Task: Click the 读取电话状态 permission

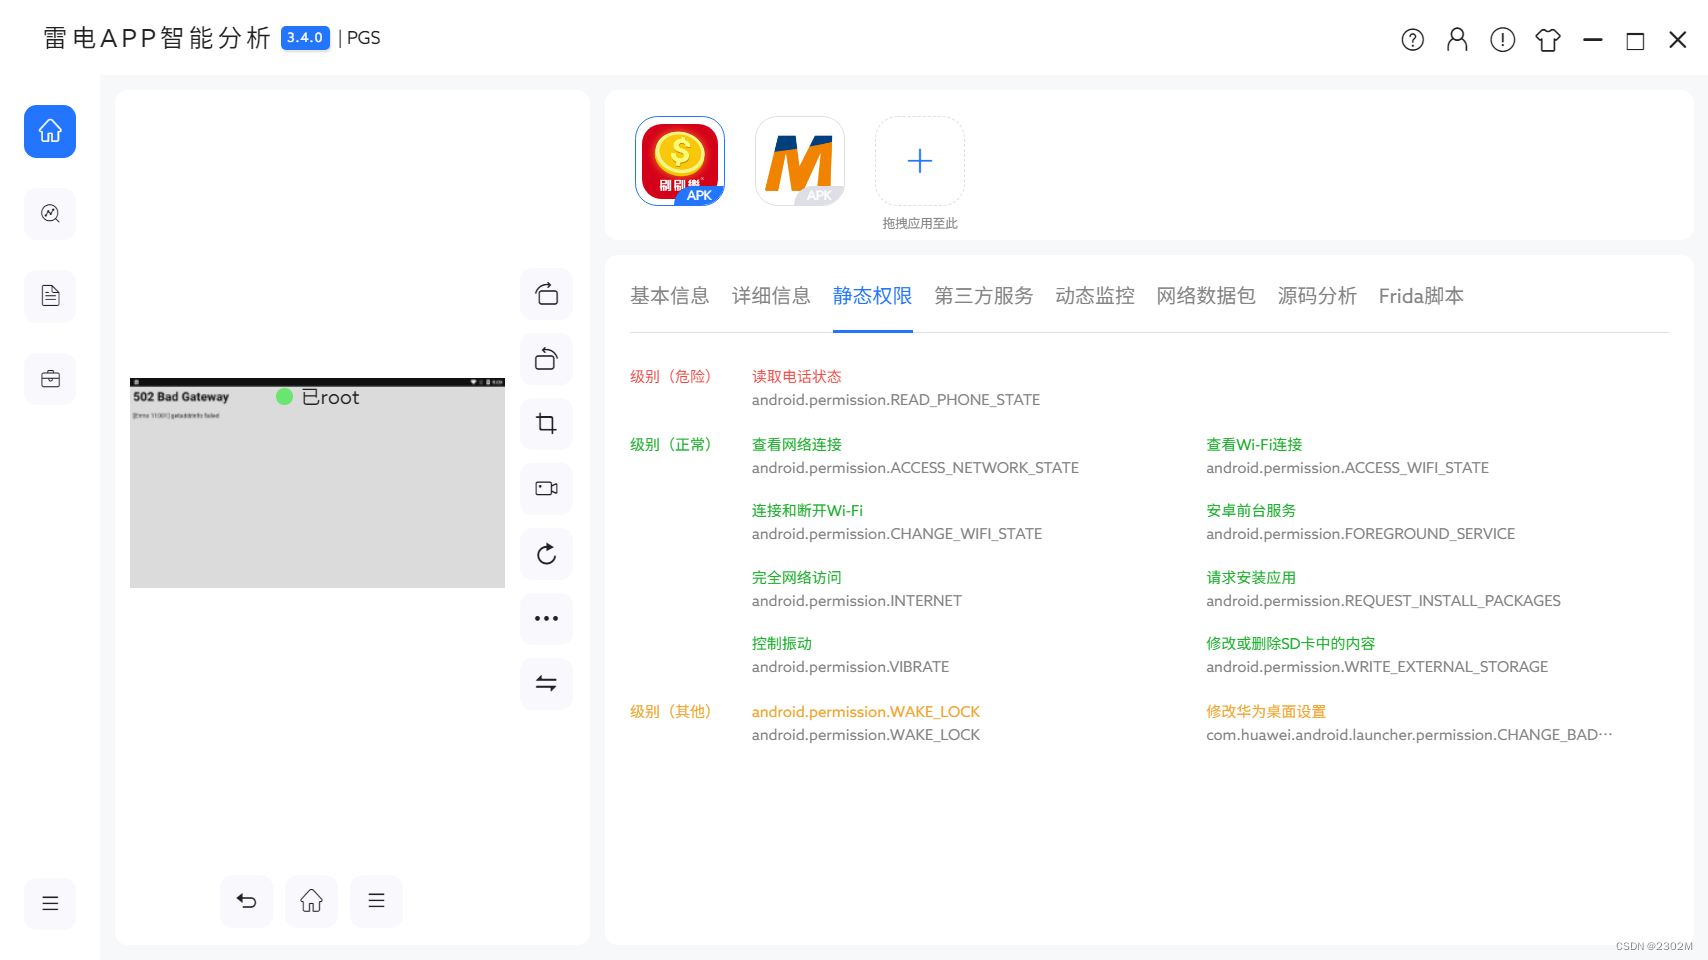Action: [x=797, y=377]
